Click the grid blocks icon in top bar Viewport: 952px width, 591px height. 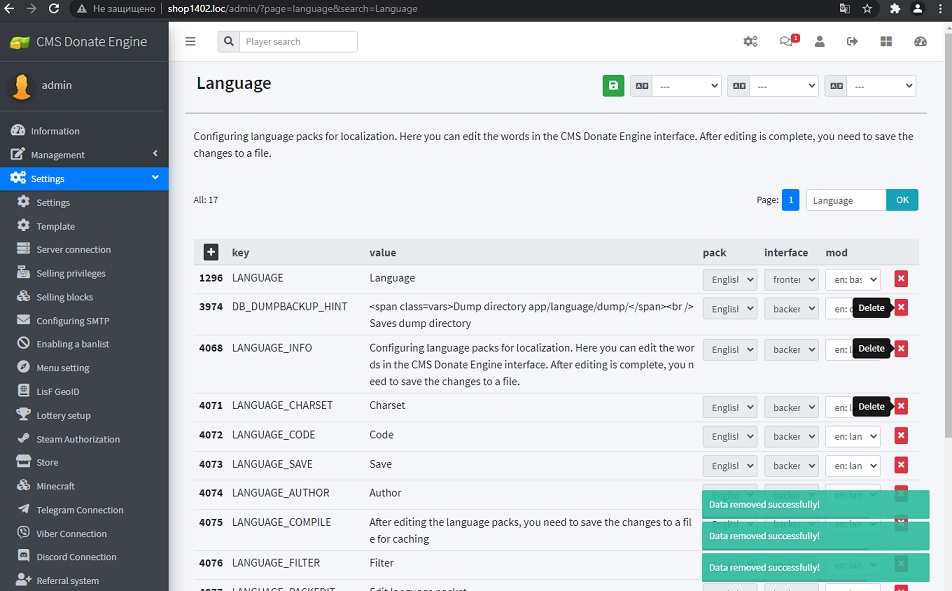coord(886,42)
